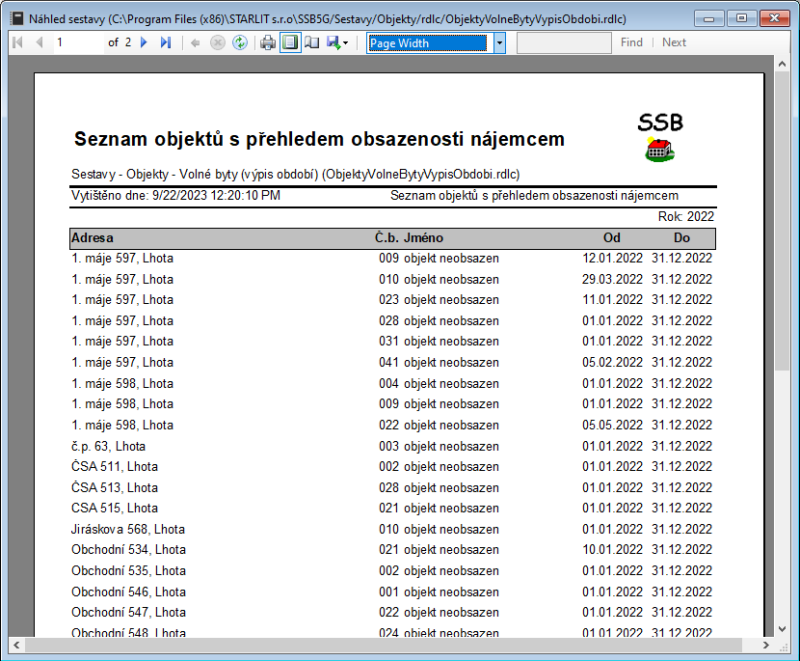Click the Find button

pyautogui.click(x=632, y=42)
